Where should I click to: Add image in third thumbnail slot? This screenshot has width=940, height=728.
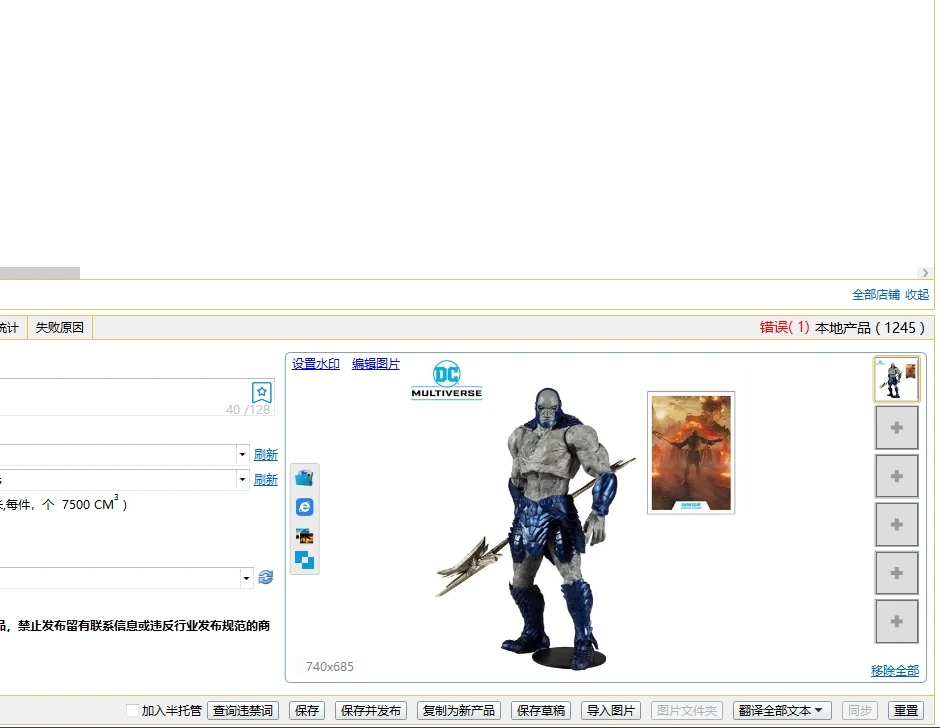(x=896, y=476)
